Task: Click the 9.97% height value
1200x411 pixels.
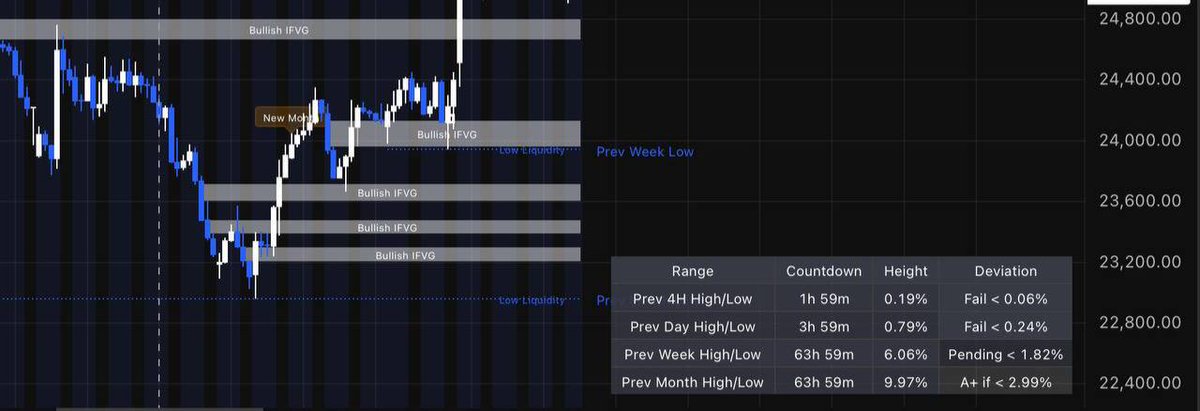Action: tap(906, 382)
